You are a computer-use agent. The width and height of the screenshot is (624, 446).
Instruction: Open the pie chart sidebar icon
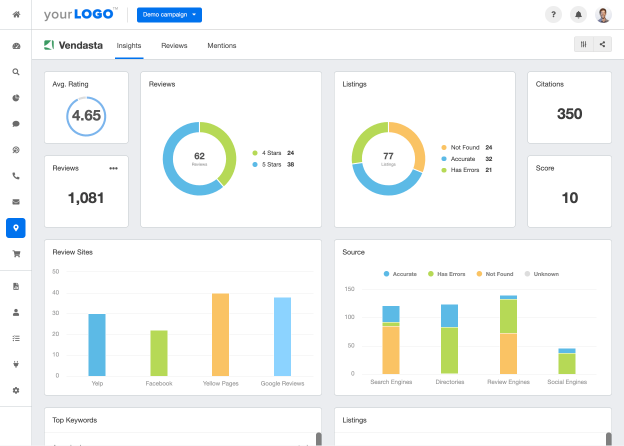pos(16,98)
